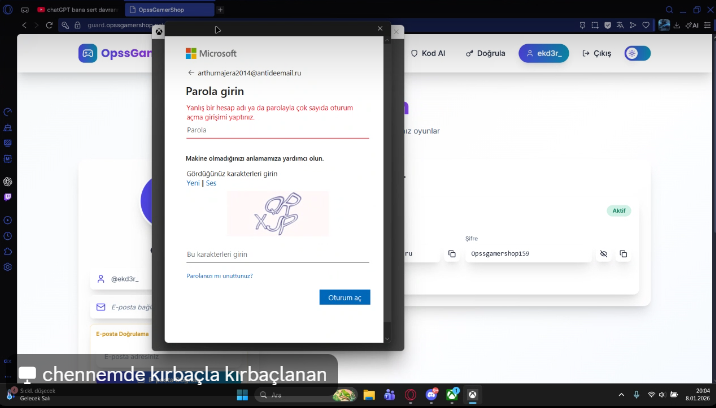This screenshot has width=716, height=408.
Task: Toggle the site theme switch
Action: (x=637, y=53)
